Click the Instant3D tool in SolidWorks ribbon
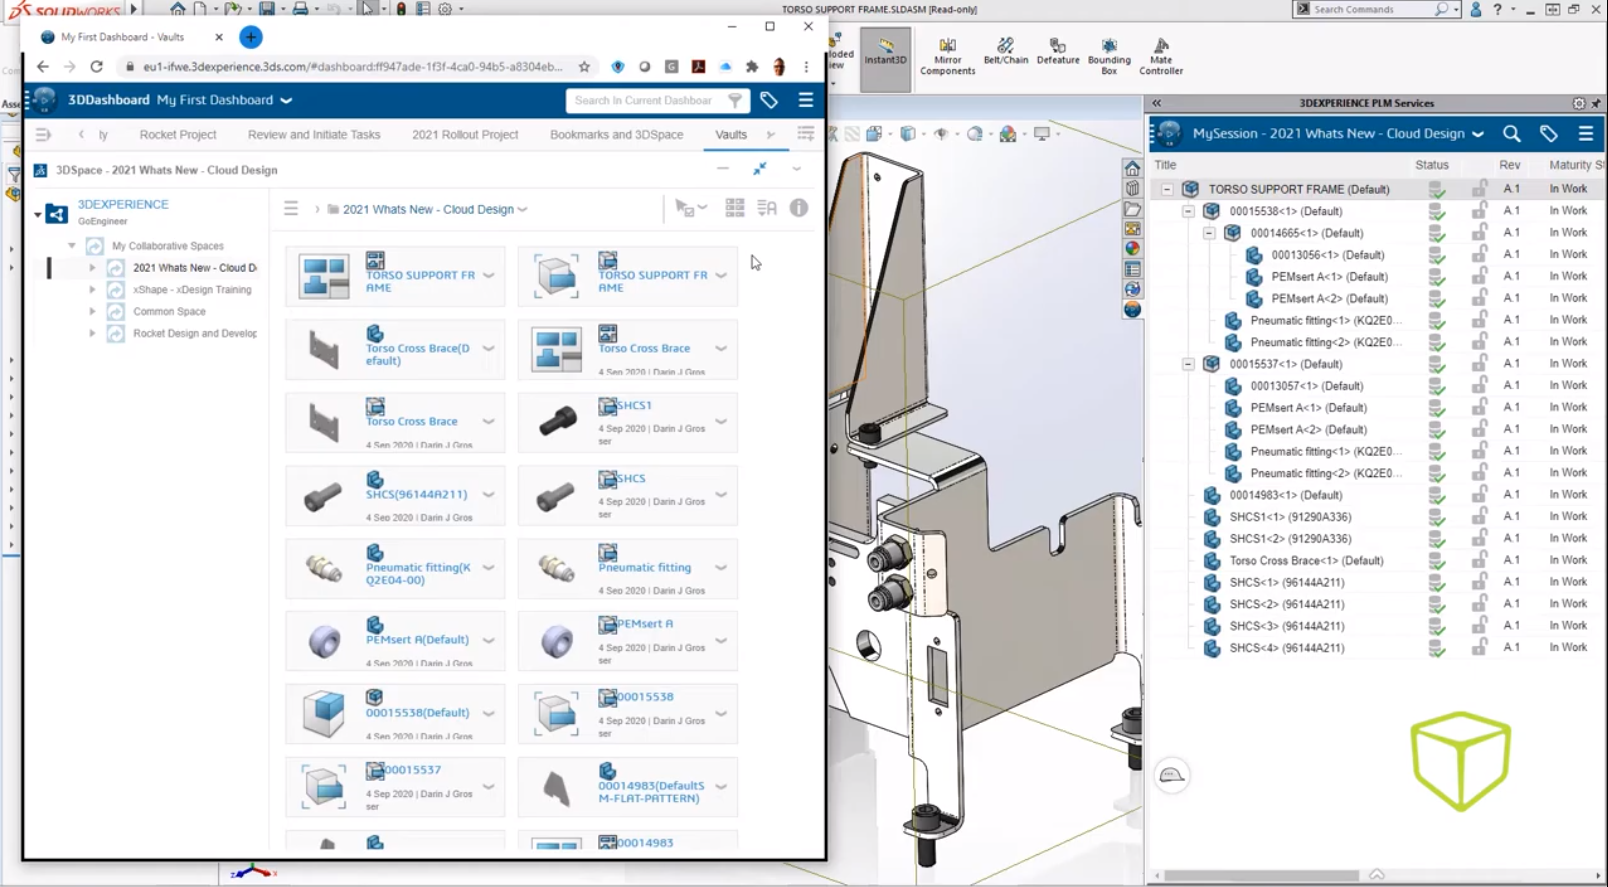This screenshot has height=887, width=1608. 885,59
